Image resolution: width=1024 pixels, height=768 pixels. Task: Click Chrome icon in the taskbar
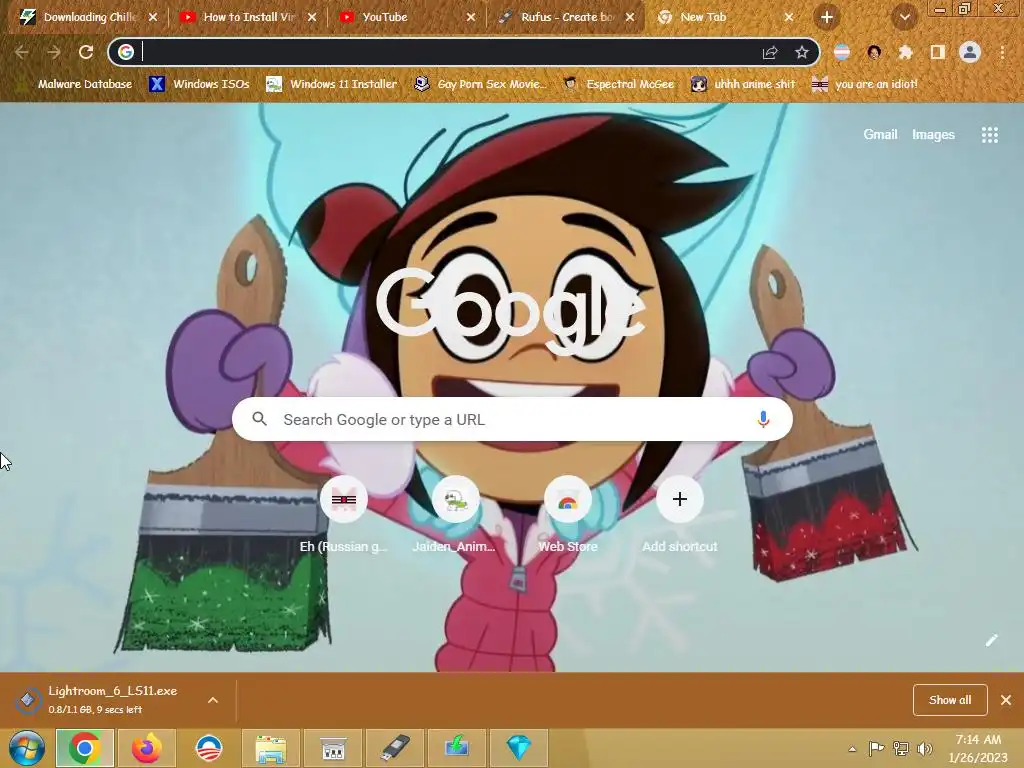[85, 748]
